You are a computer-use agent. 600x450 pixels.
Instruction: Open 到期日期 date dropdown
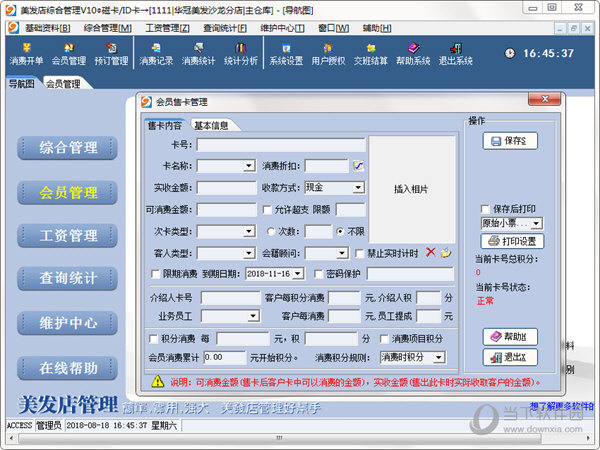(x=298, y=274)
